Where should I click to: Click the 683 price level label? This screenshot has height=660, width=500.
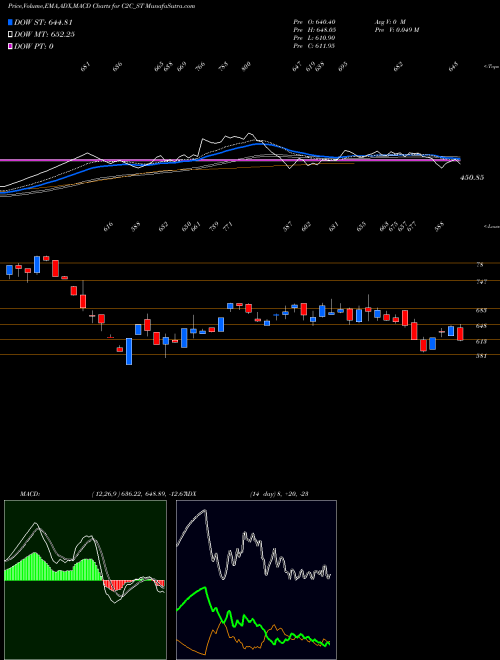(481, 310)
